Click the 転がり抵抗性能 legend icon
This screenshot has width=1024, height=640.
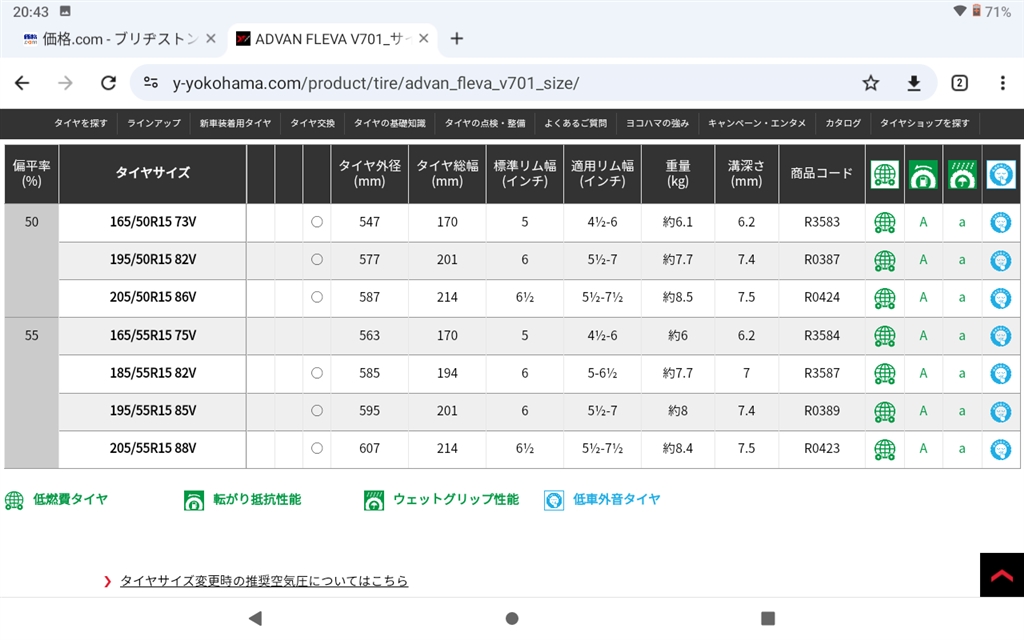(x=194, y=500)
